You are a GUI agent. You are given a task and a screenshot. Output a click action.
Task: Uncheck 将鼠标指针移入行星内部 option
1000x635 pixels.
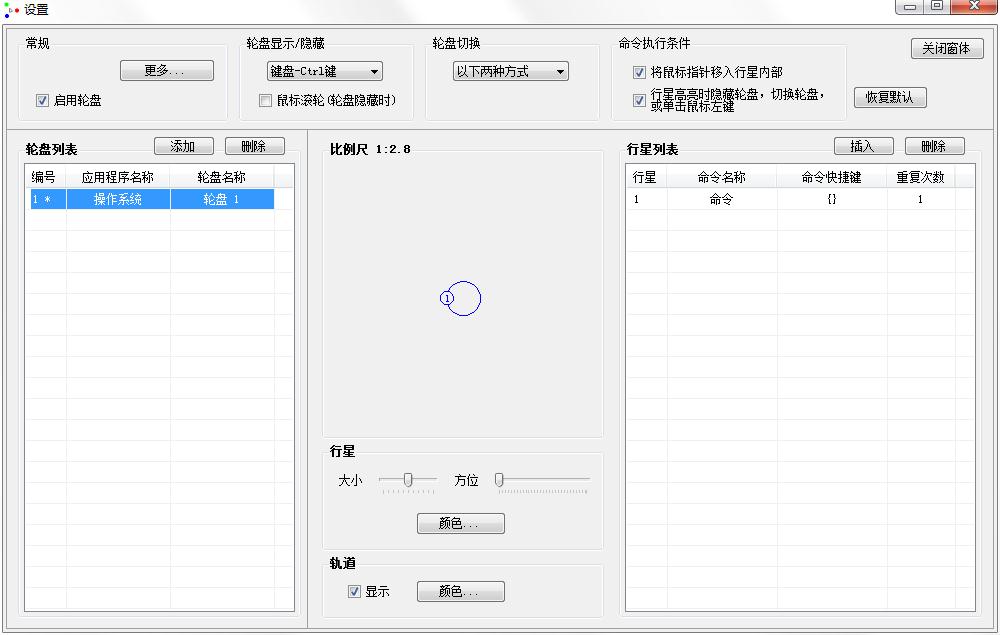click(x=640, y=73)
